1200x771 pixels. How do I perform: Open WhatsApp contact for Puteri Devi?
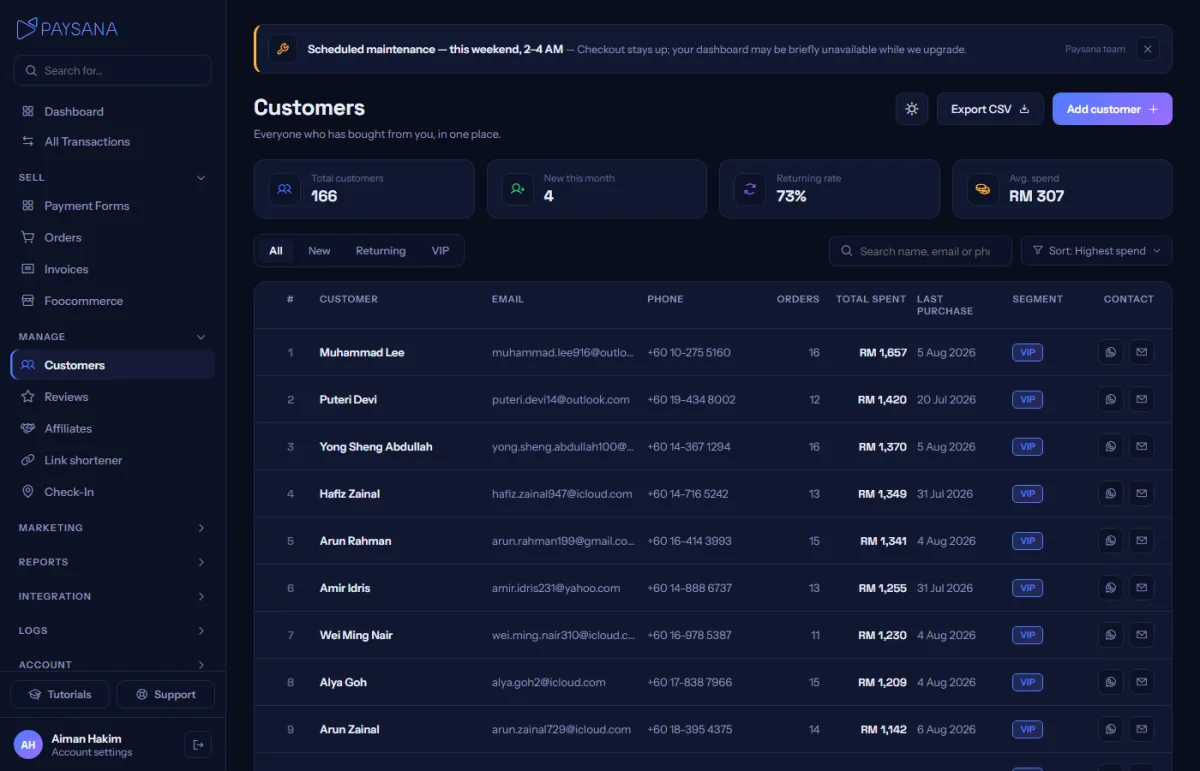tap(1110, 399)
